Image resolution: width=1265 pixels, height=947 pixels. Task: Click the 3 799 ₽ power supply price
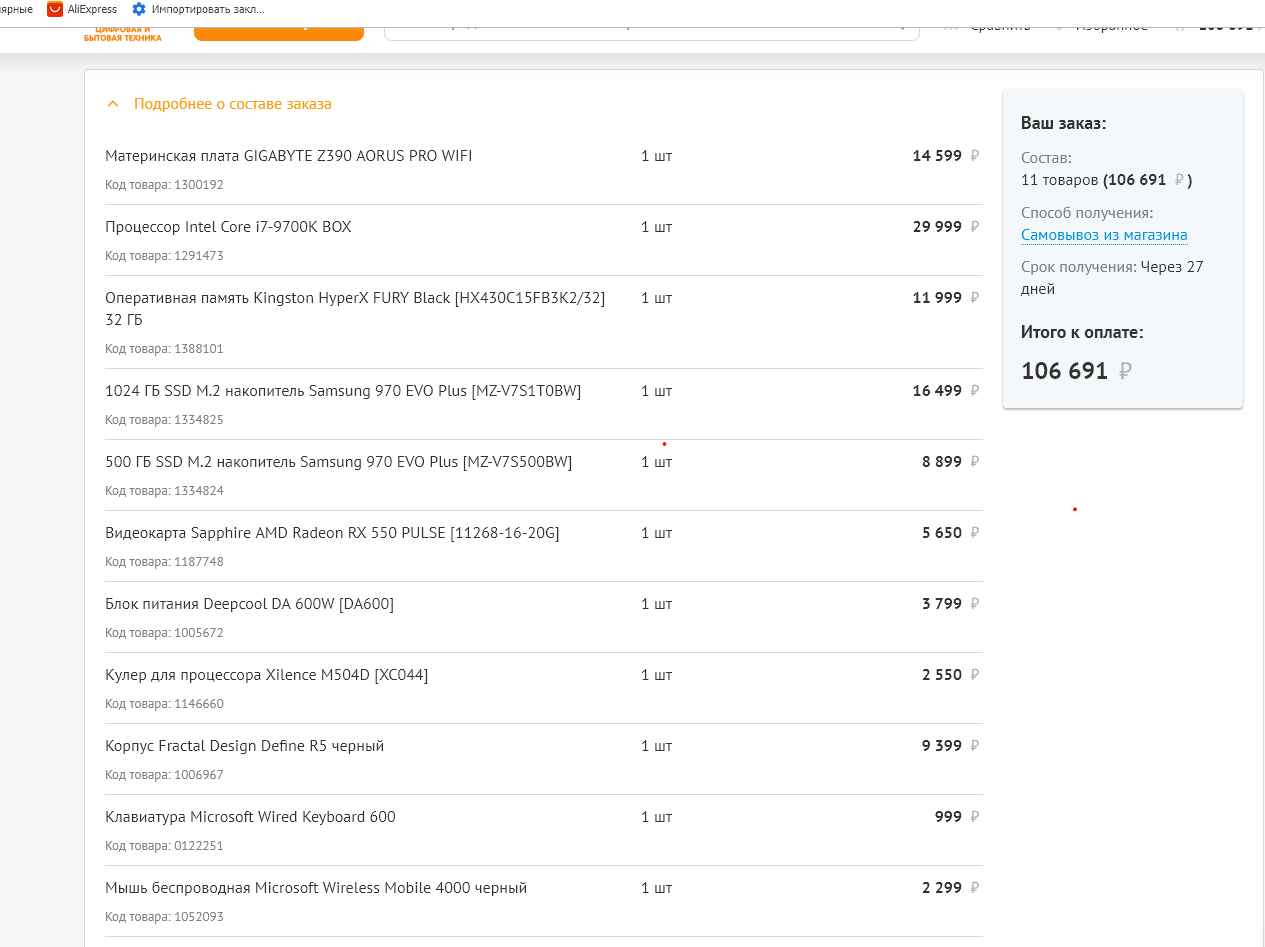coord(951,604)
